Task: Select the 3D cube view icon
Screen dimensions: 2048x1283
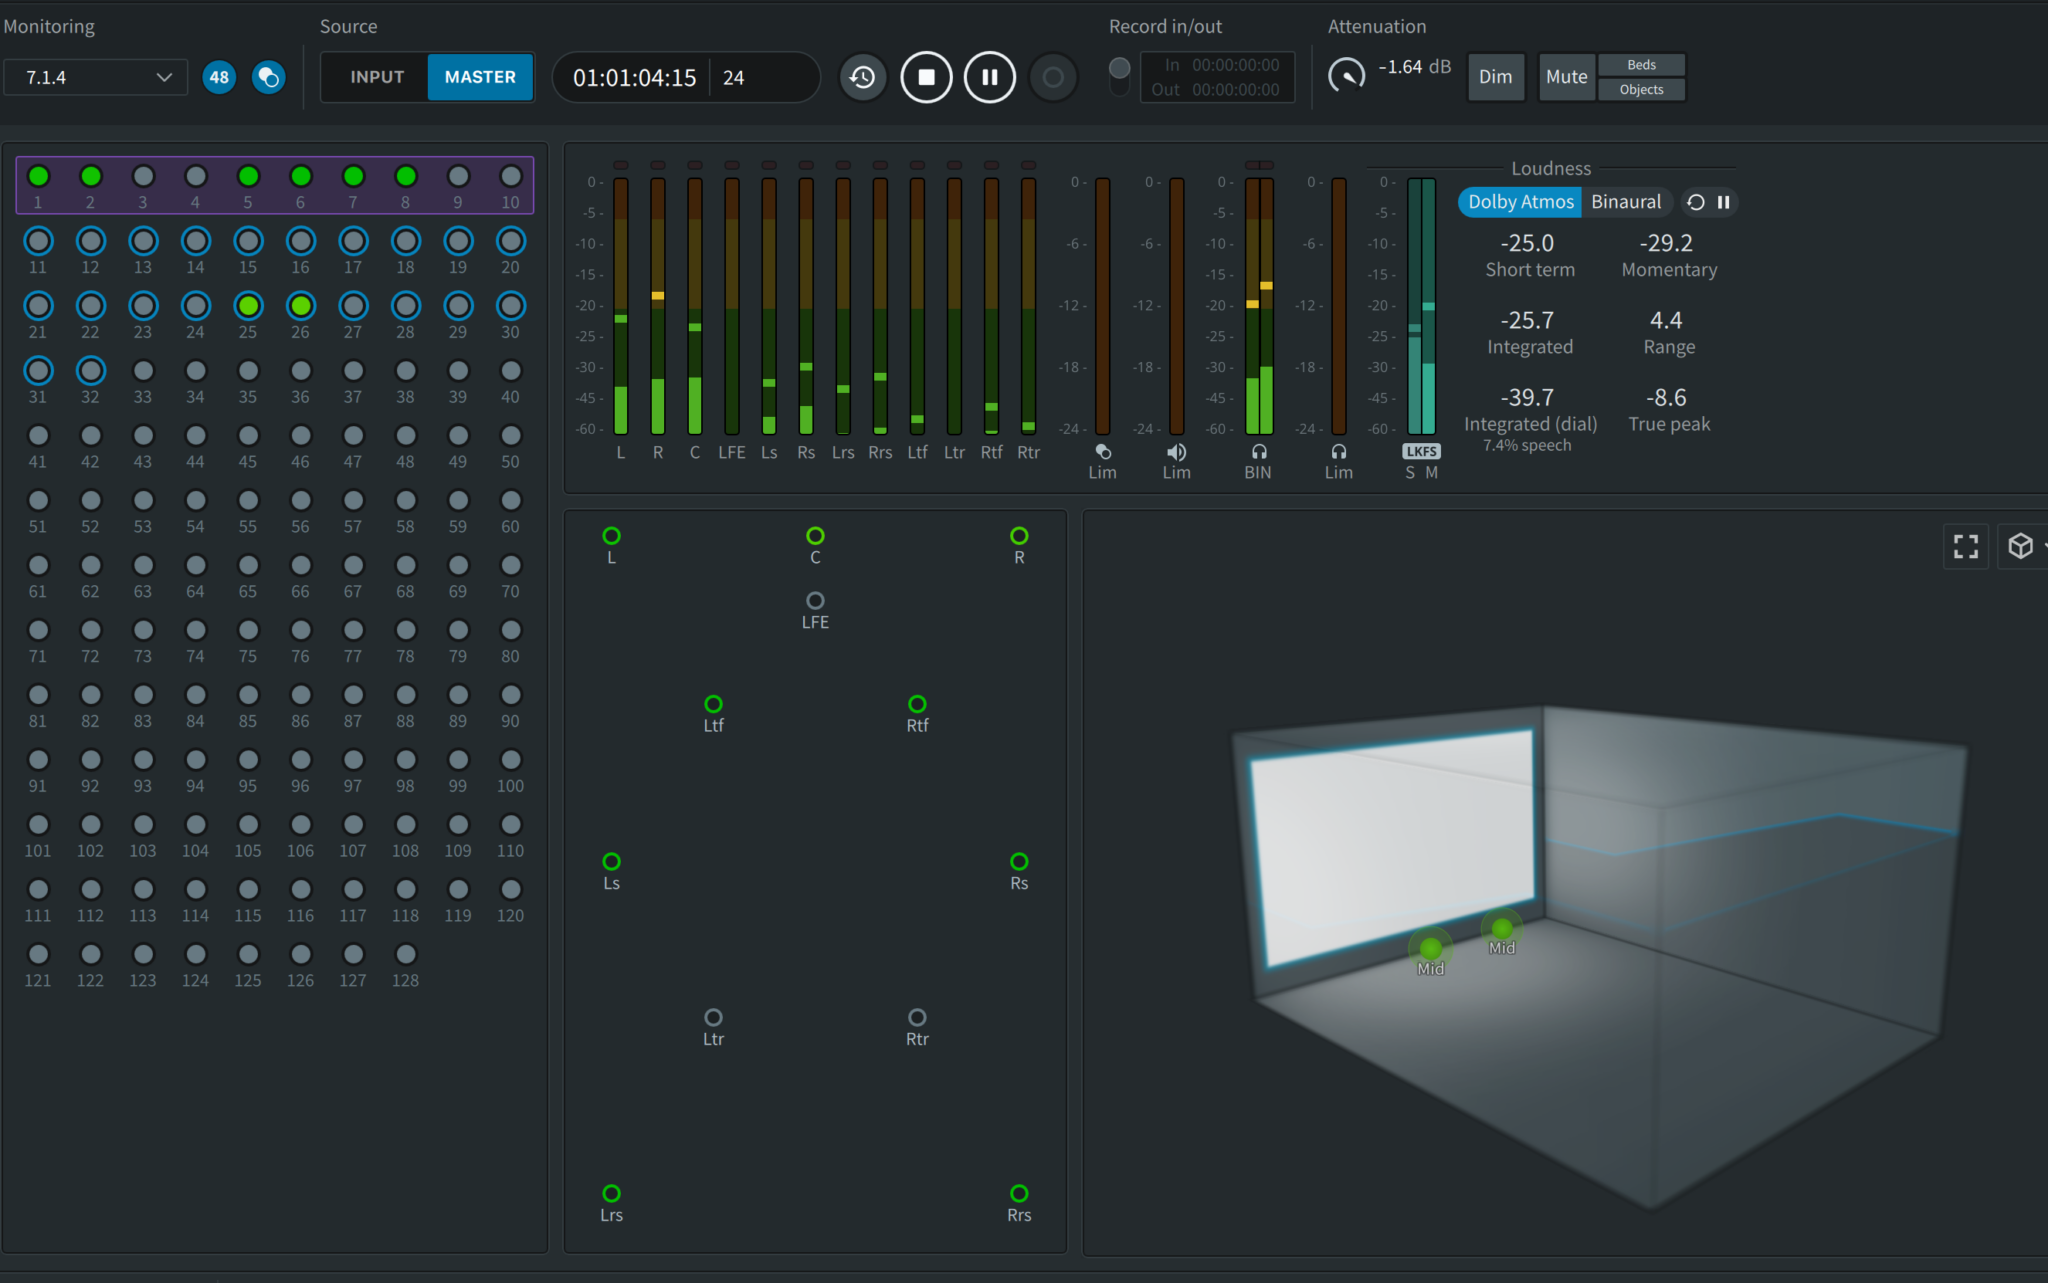Action: click(2021, 546)
